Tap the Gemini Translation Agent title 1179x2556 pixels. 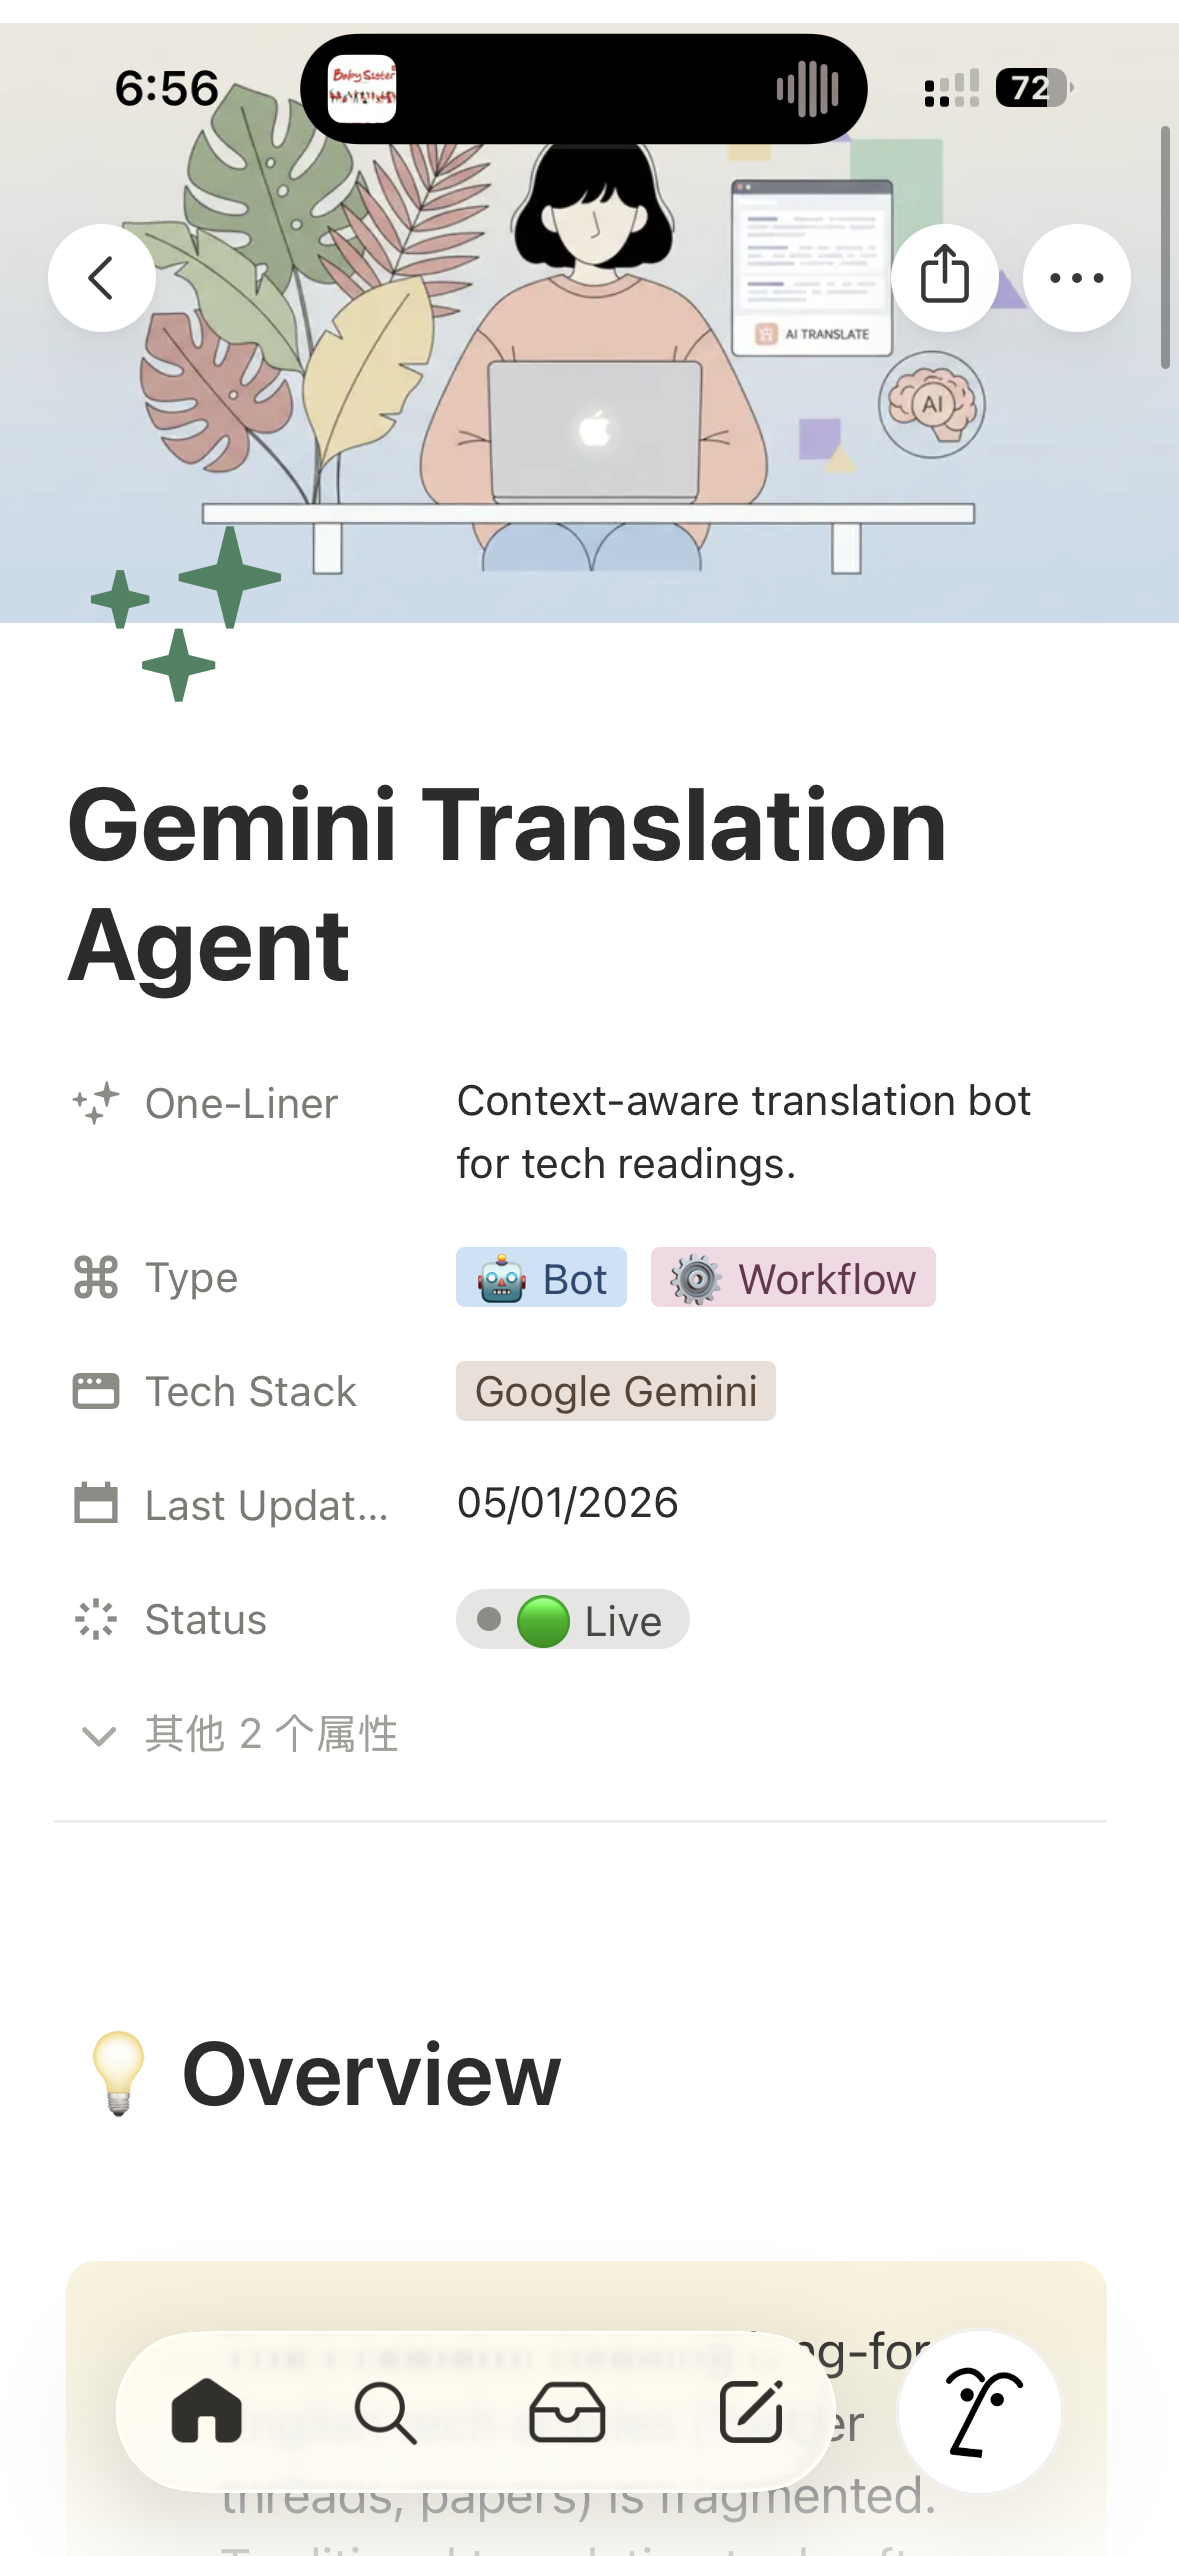[x=507, y=884]
